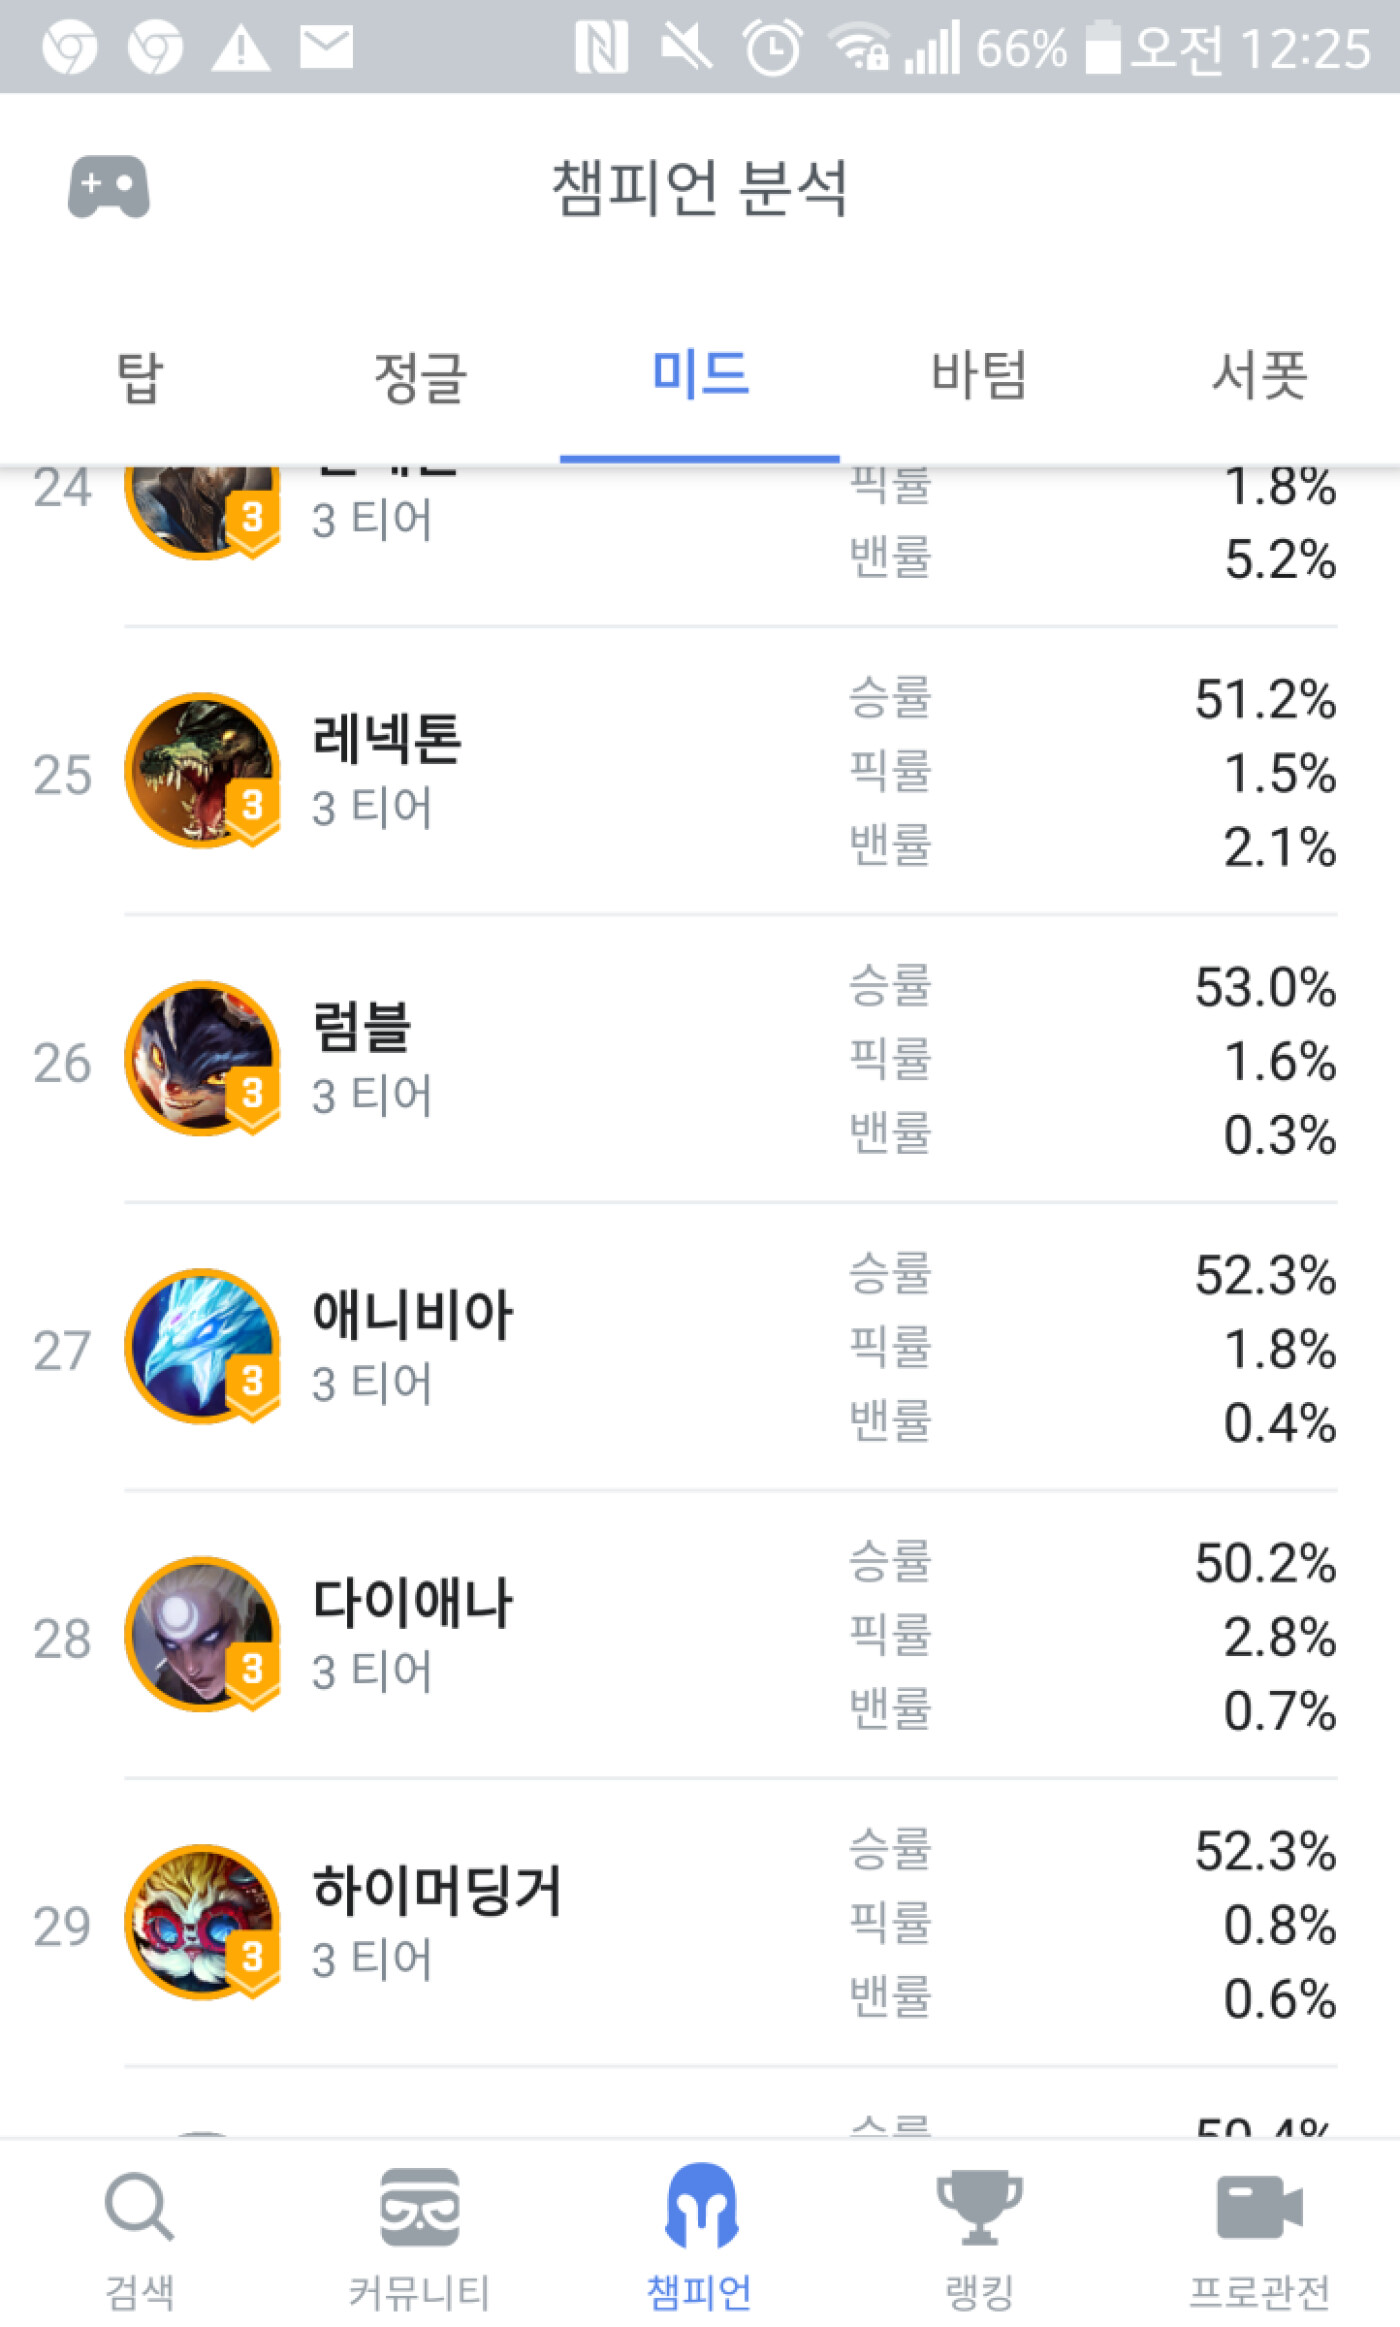Open 하이머딩거 champion portrait
1400x2327 pixels.
click(x=202, y=1922)
